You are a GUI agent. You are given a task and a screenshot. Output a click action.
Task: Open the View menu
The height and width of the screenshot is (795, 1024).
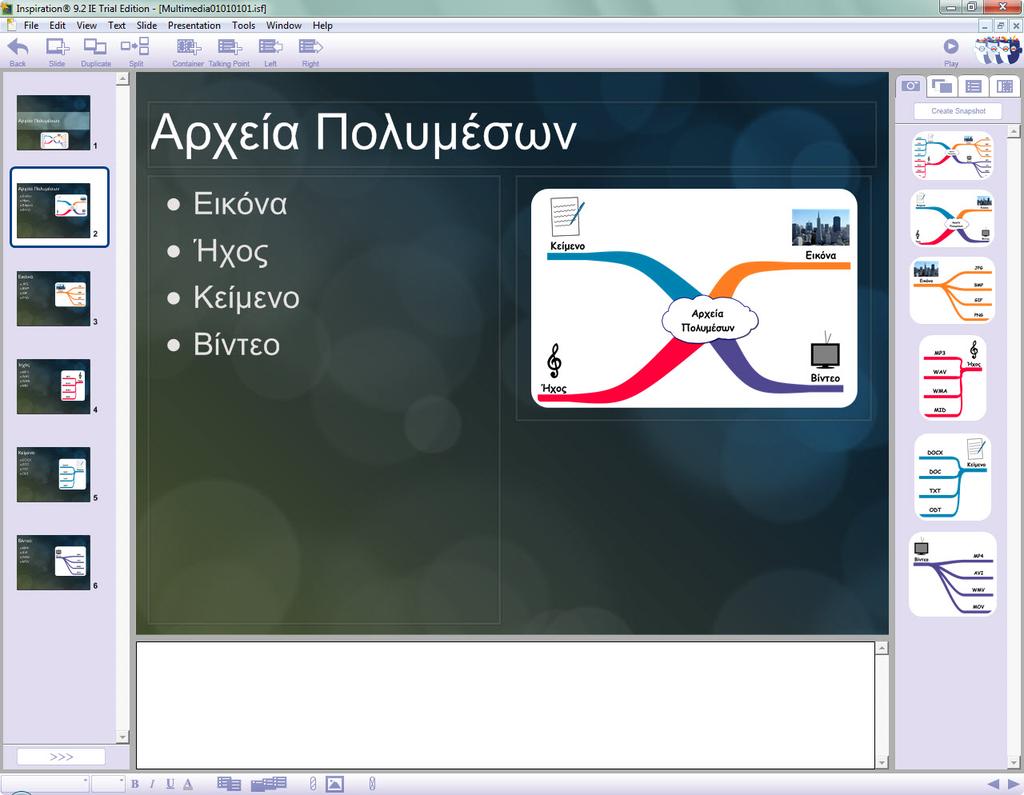pos(86,25)
